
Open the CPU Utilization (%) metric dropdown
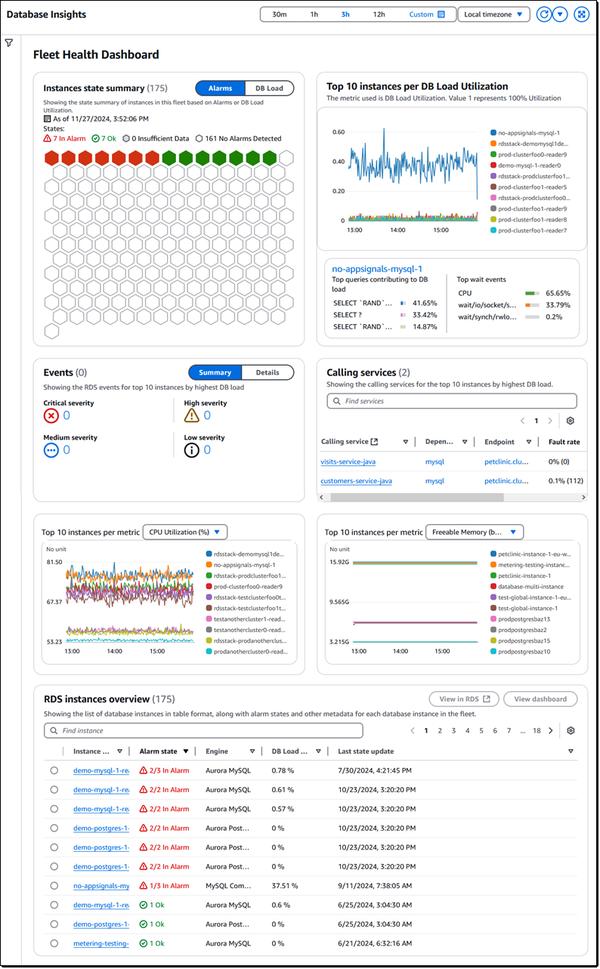(185, 532)
